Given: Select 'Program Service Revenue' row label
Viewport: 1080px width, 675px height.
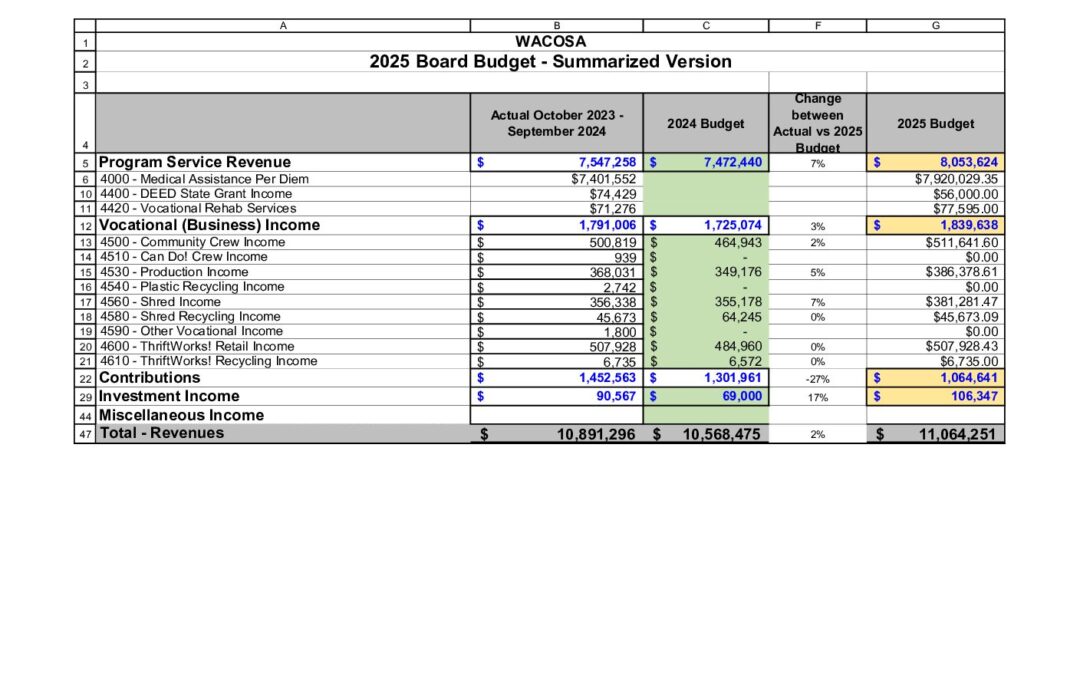Looking at the screenshot, I should 194,162.
